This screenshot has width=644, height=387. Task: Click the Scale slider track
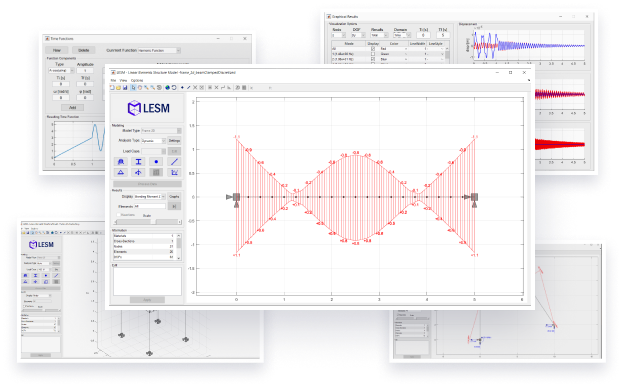[147, 222]
